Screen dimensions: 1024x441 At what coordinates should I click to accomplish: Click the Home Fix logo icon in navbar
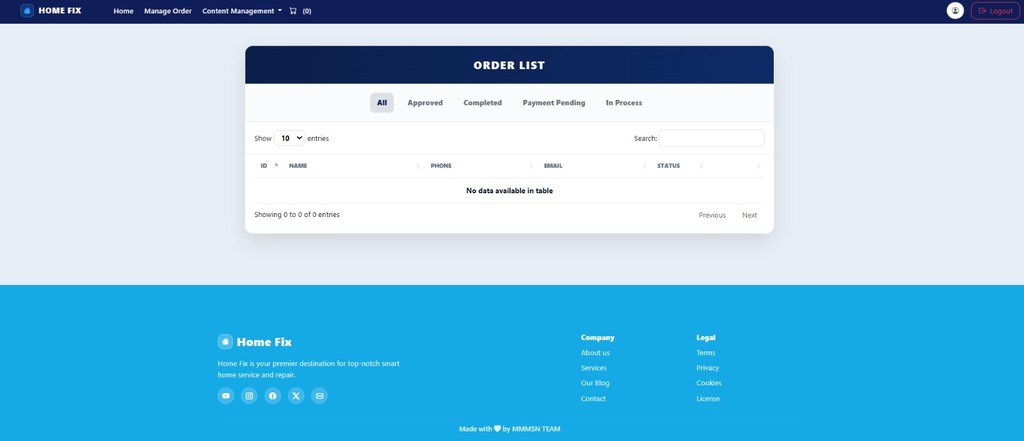27,10
